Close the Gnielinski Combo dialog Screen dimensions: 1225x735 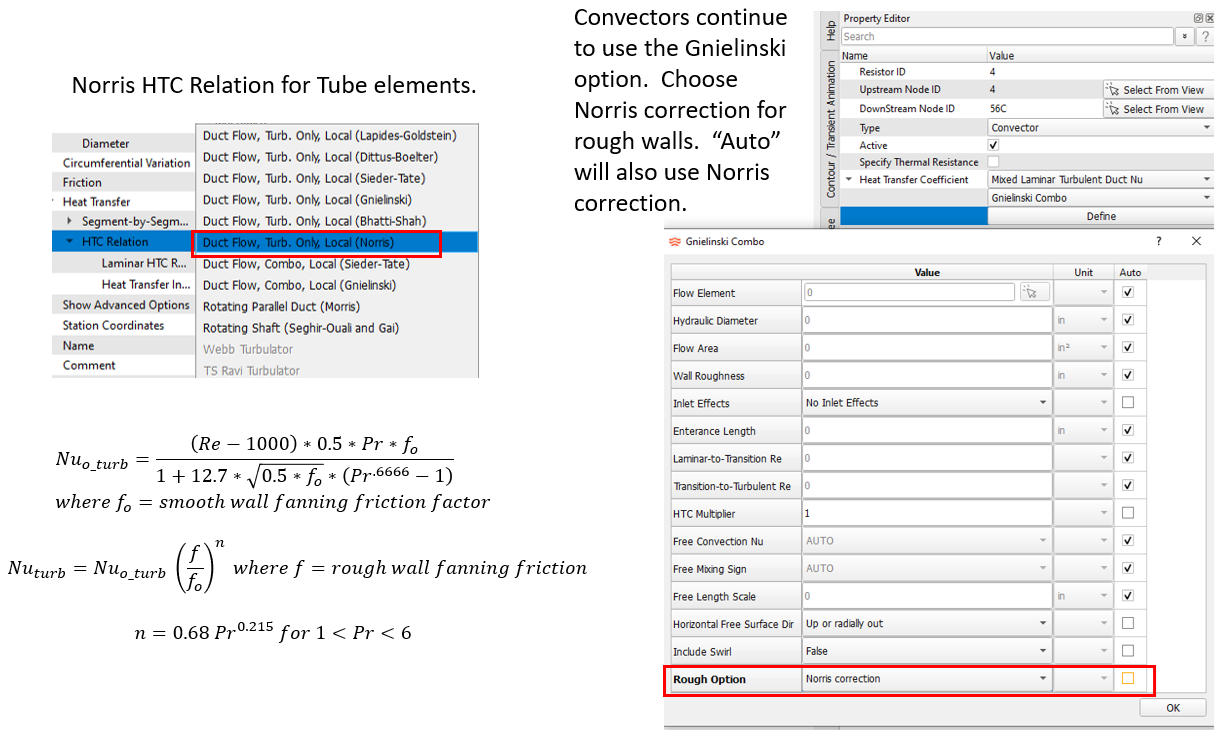[1196, 241]
